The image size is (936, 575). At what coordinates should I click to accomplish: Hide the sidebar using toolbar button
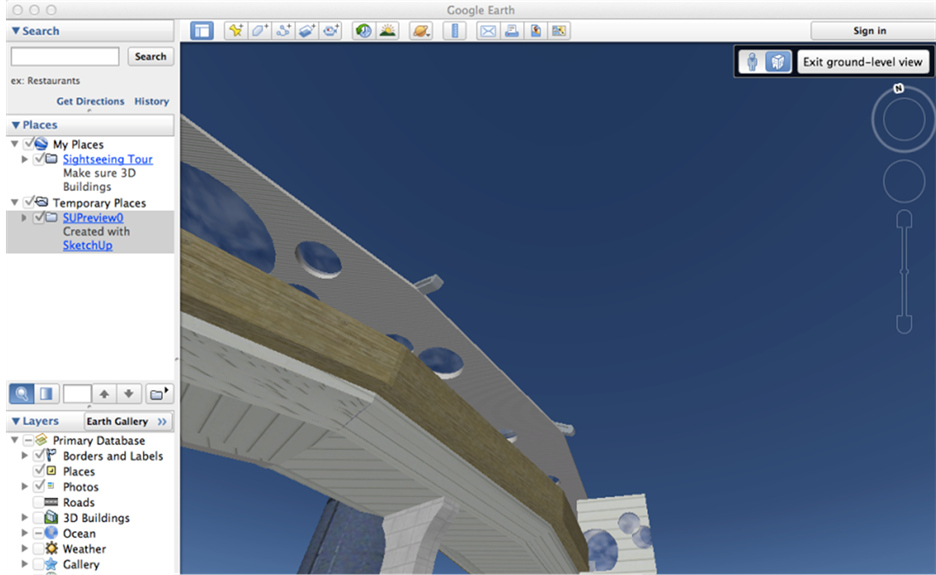202,31
